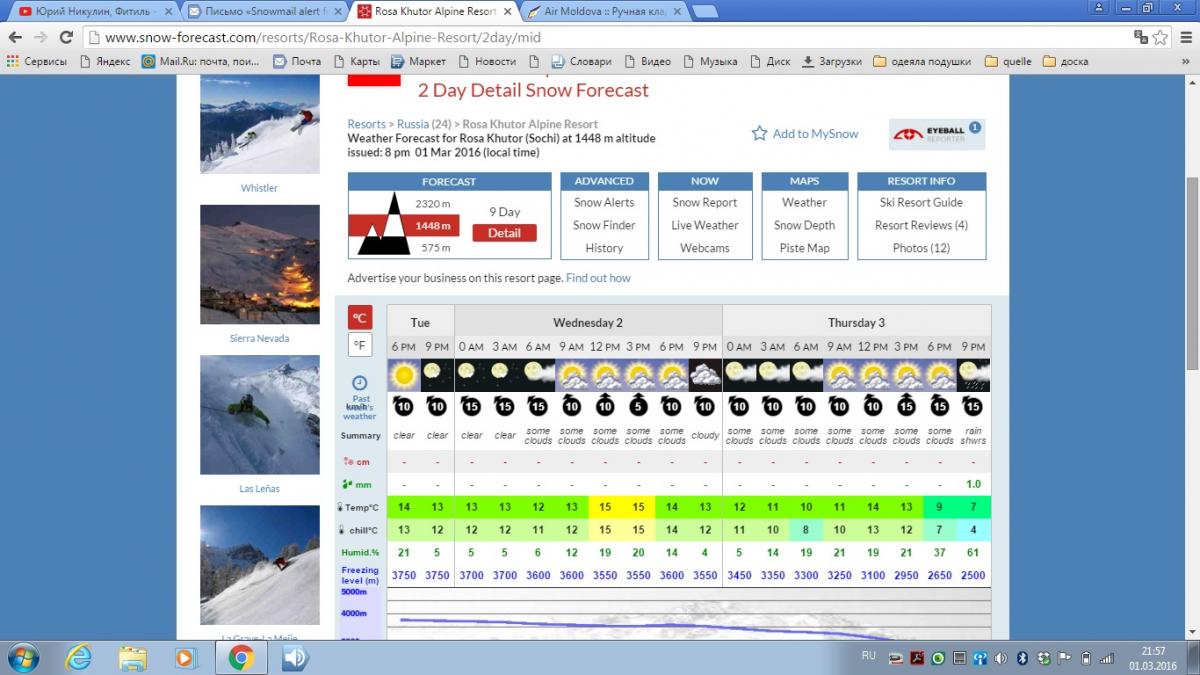The width and height of the screenshot is (1200, 675).
Task: Reload the current page
Action: pos(67,37)
